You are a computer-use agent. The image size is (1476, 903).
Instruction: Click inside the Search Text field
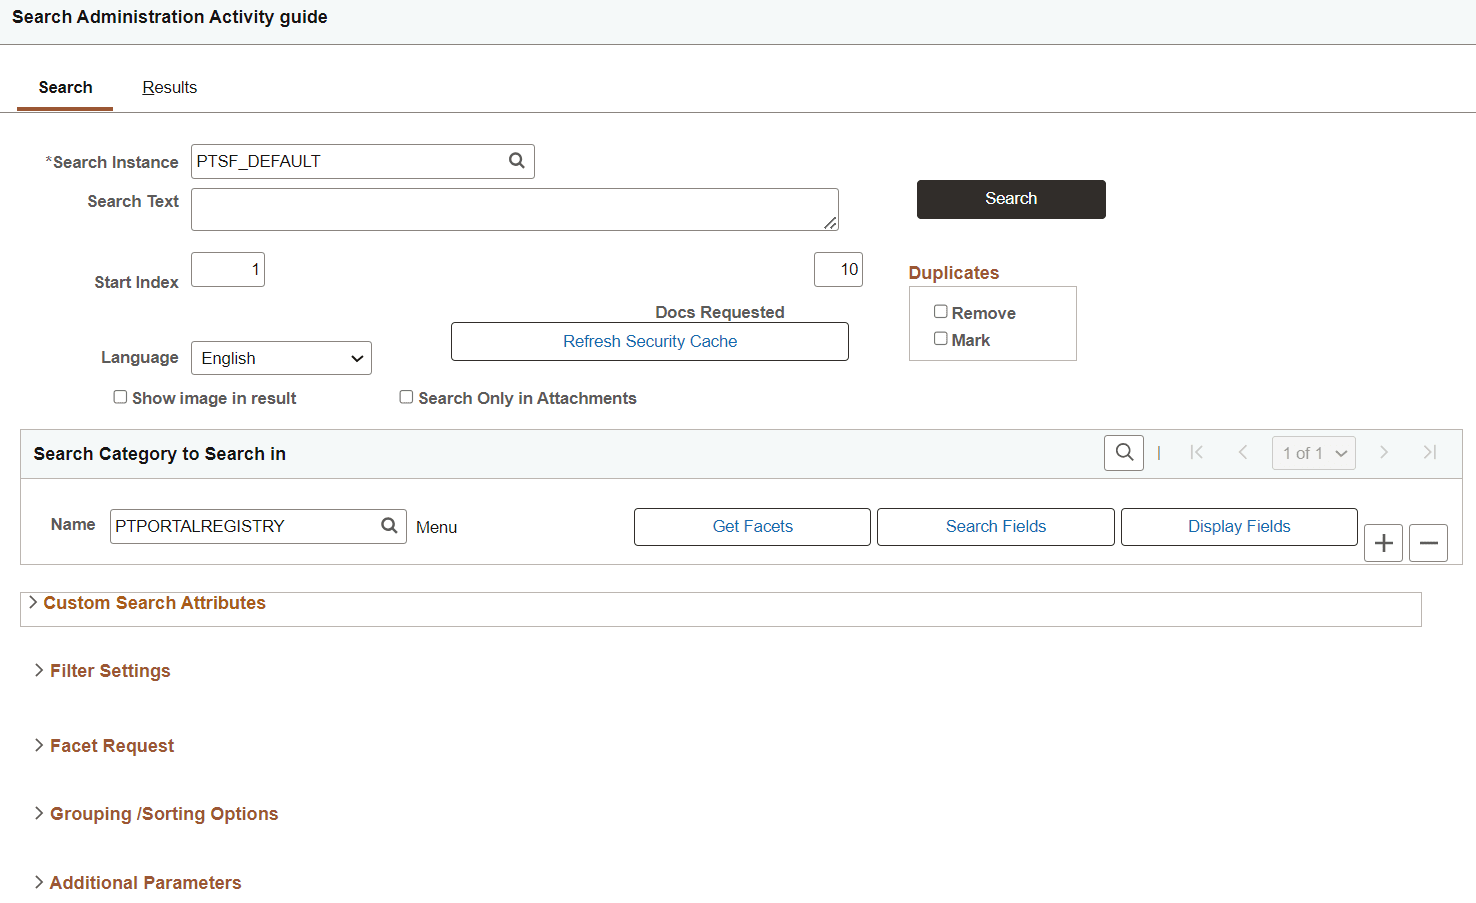[514, 209]
